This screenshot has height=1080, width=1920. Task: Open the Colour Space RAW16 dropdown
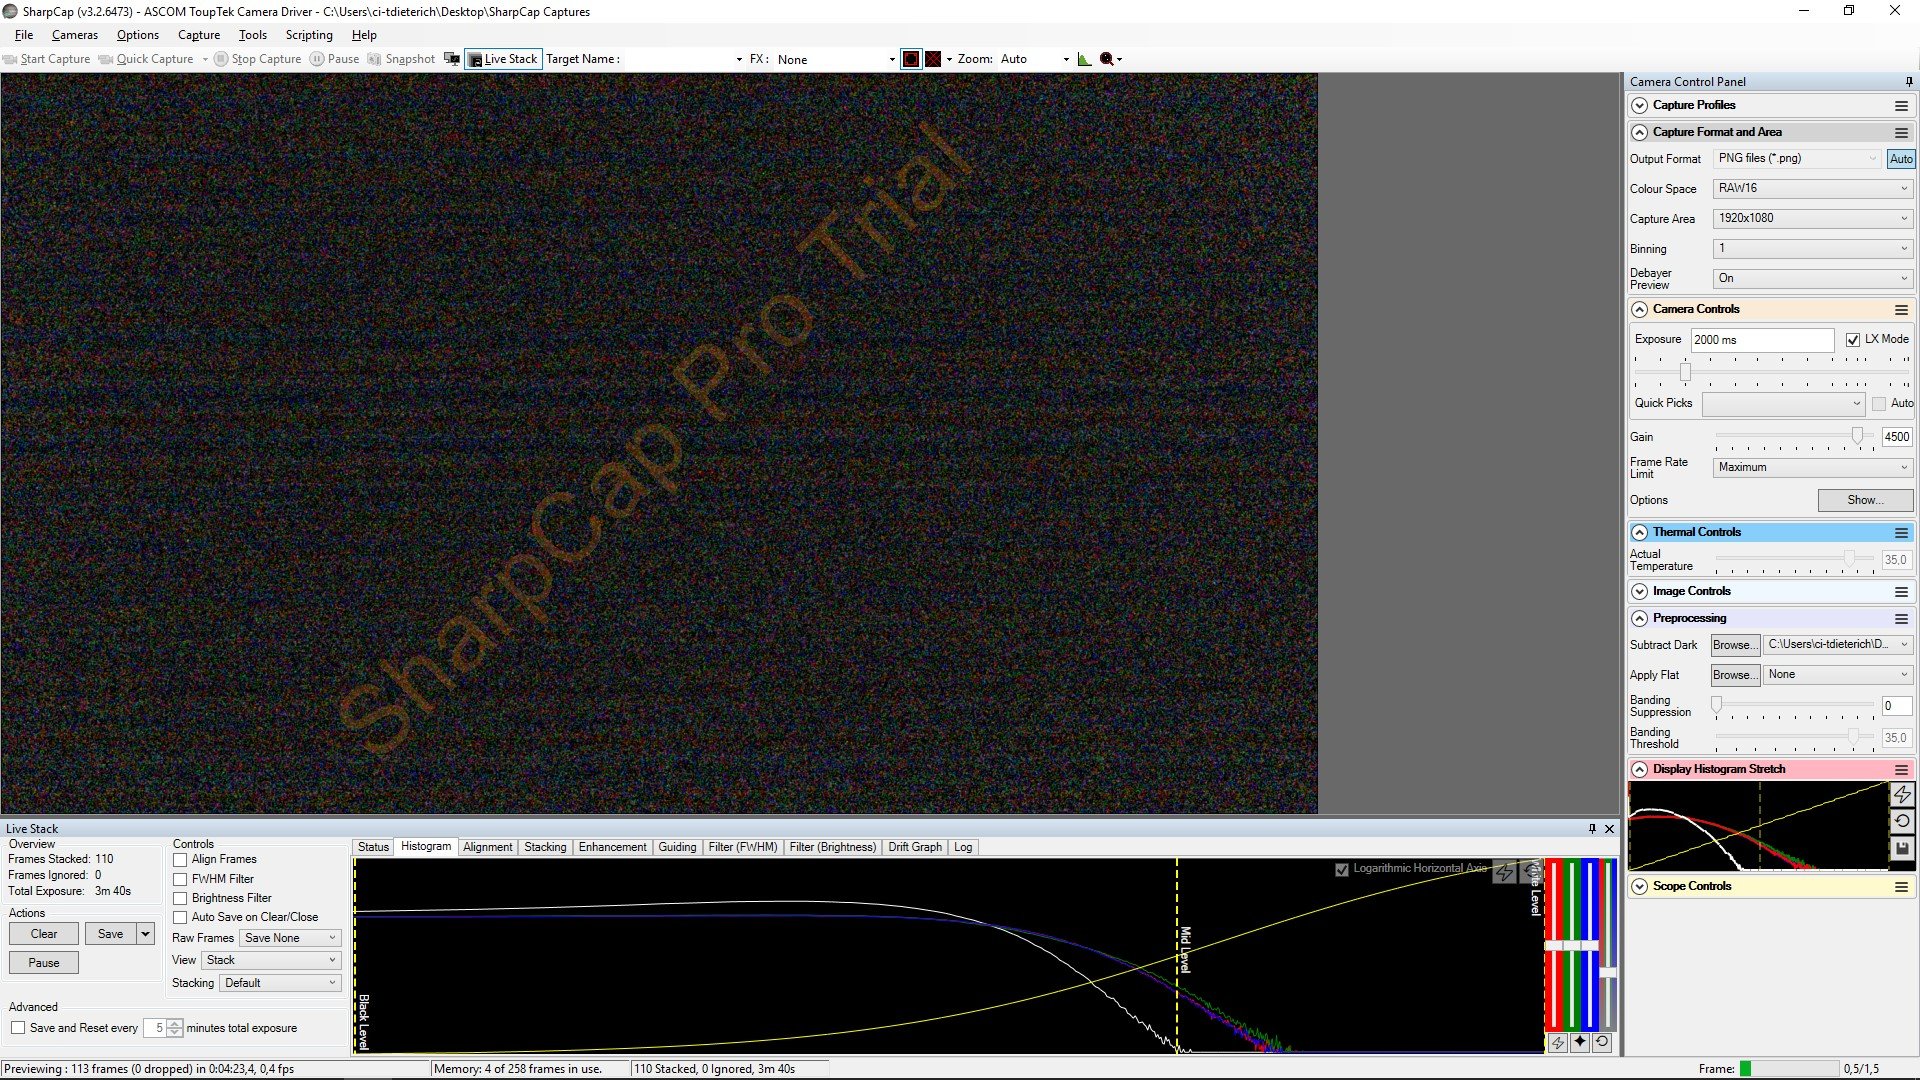coord(1812,188)
